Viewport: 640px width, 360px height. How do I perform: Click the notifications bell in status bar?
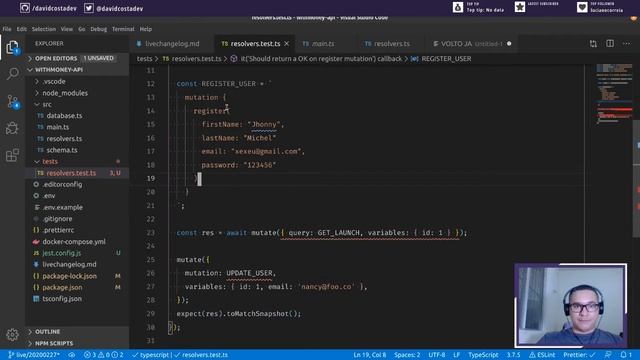click(626, 355)
